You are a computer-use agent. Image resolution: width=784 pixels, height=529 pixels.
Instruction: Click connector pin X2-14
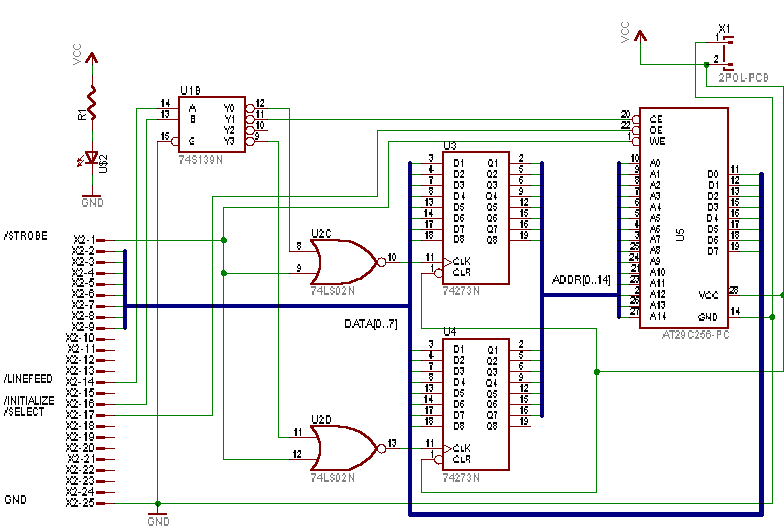[90, 382]
